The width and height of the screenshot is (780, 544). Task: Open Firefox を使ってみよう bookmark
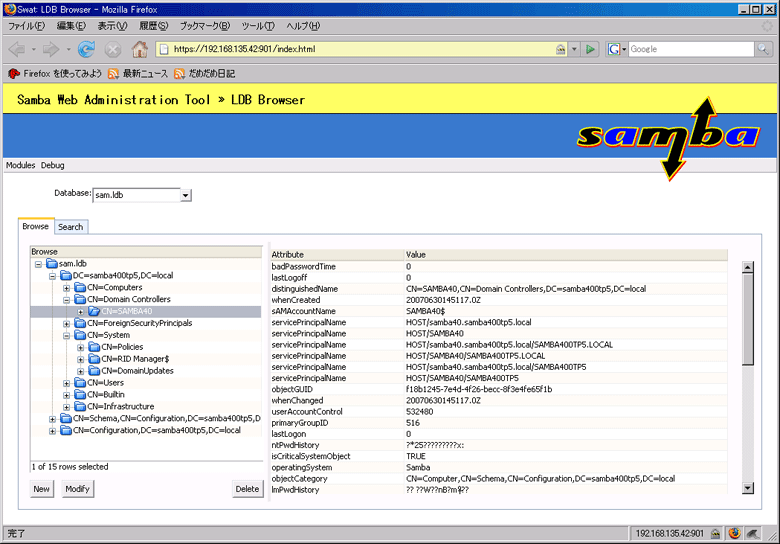pyautogui.click(x=55, y=74)
